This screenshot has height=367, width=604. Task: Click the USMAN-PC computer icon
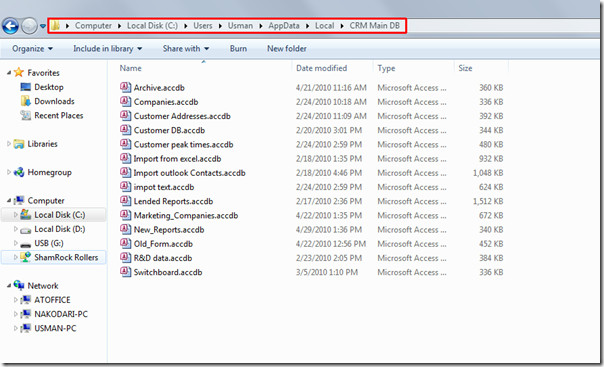pos(26,328)
